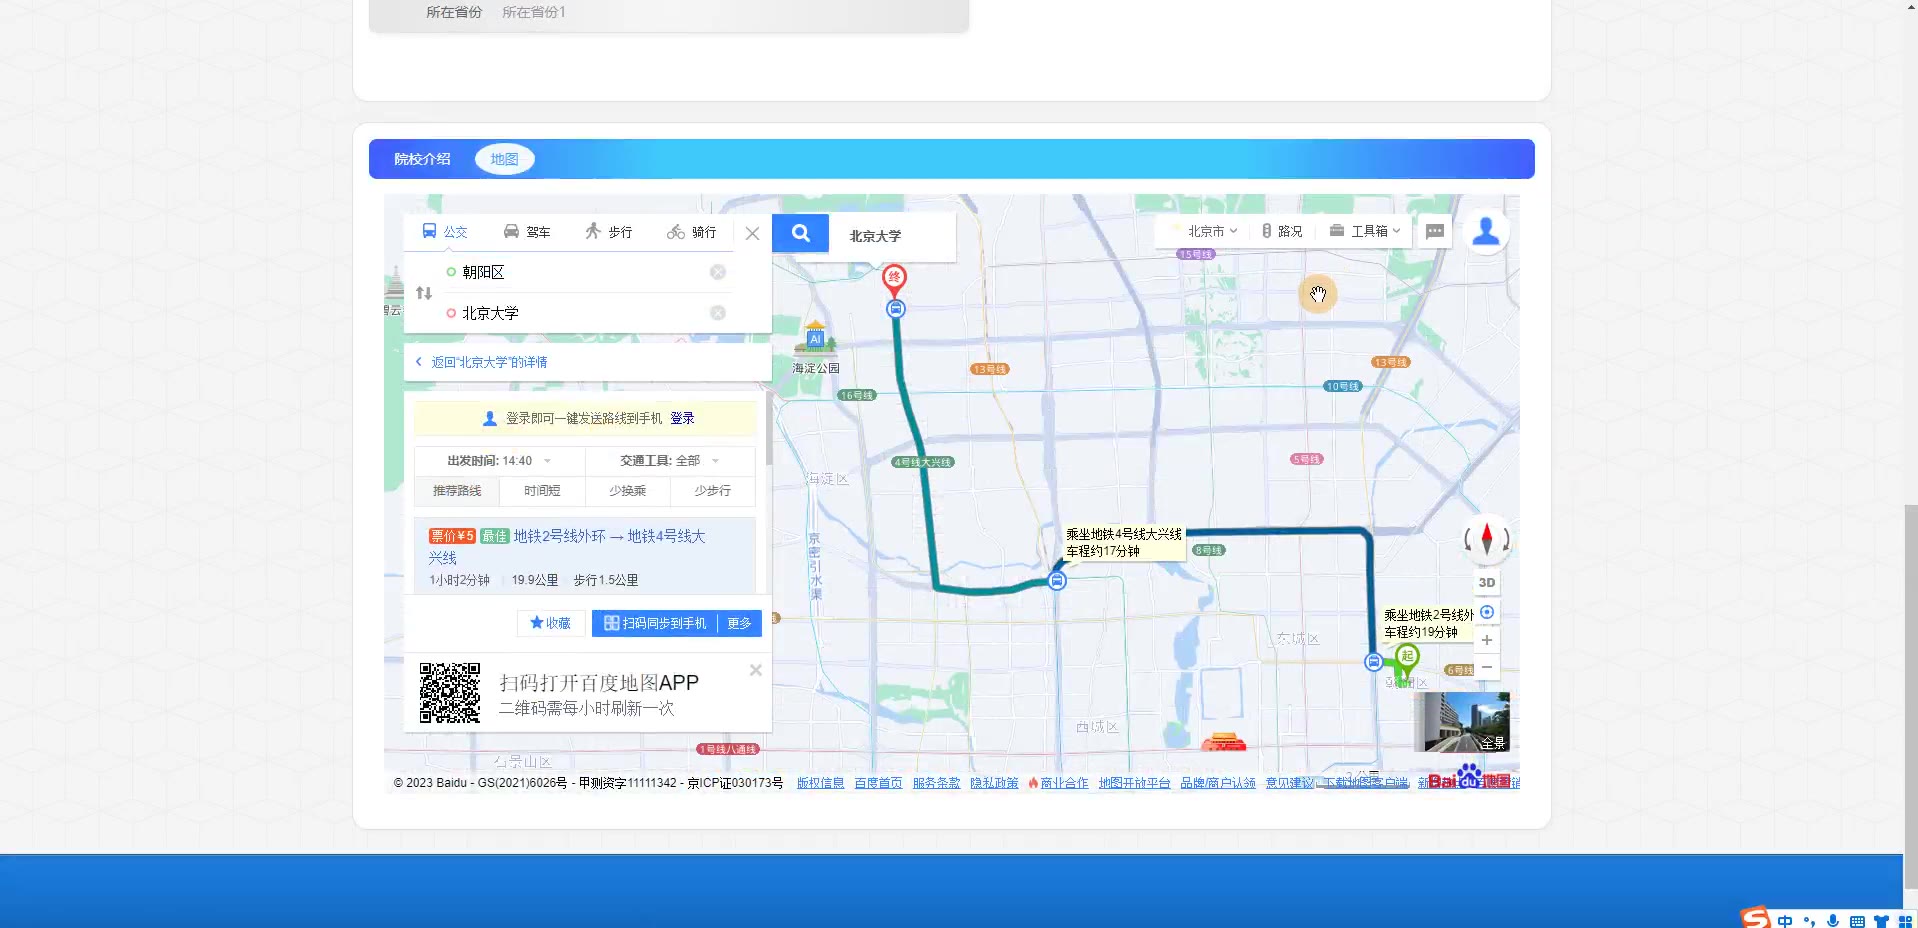The image size is (1918, 928).
Task: Open the 品牌/商户认领 link
Action: pos(1218,783)
